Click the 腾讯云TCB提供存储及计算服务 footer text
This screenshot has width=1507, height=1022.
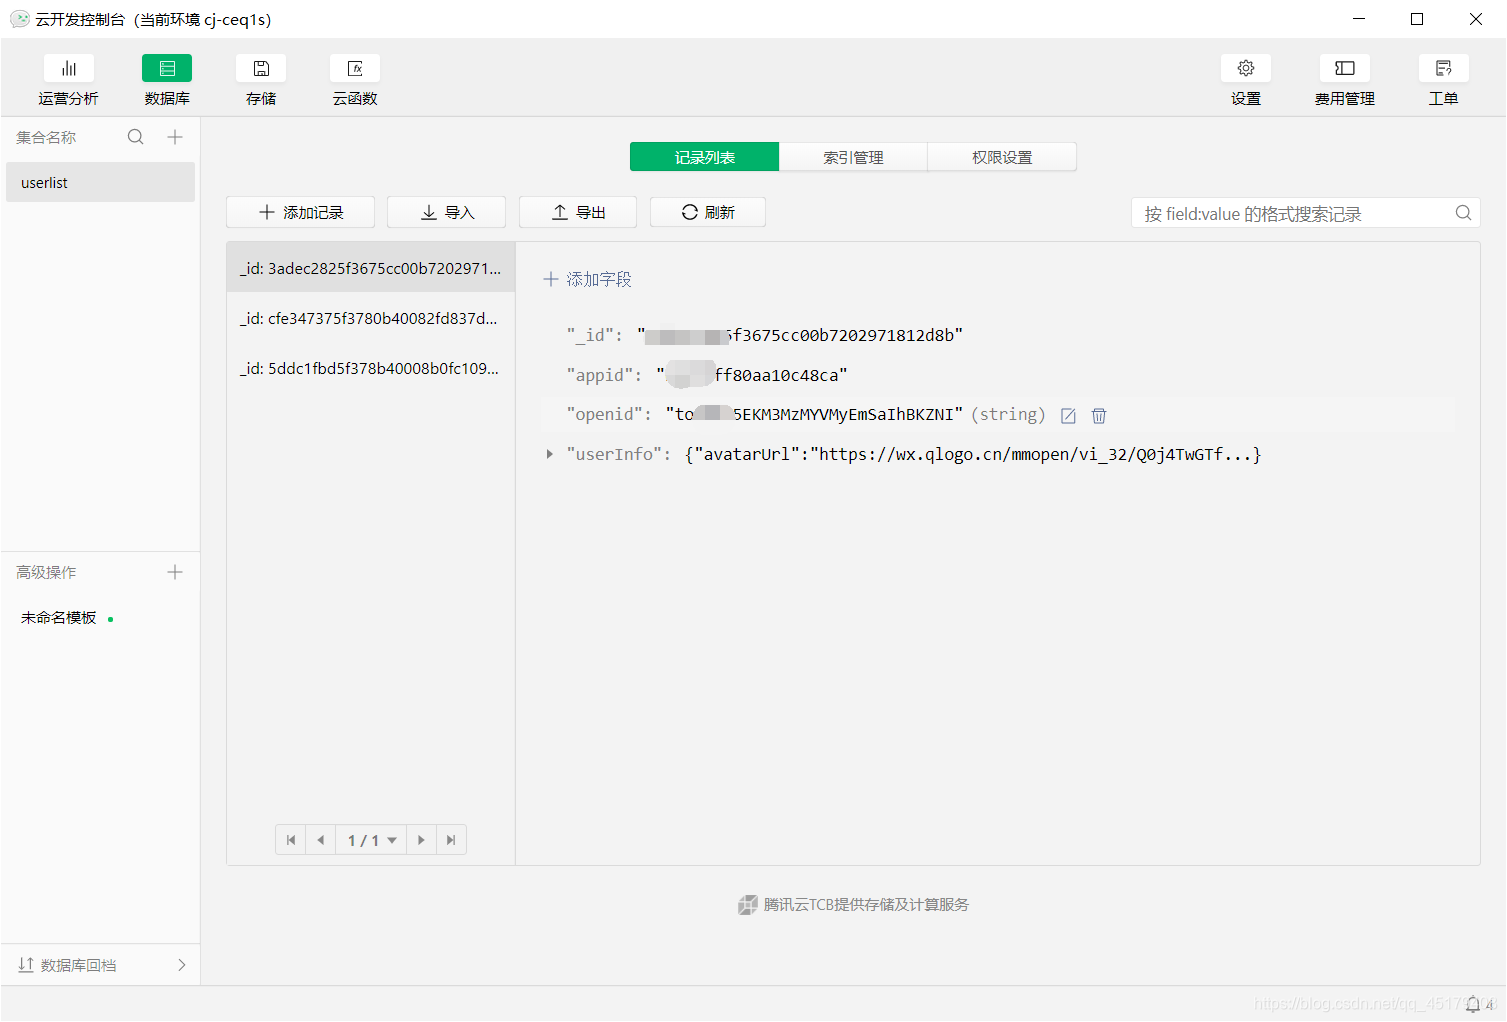tap(866, 905)
